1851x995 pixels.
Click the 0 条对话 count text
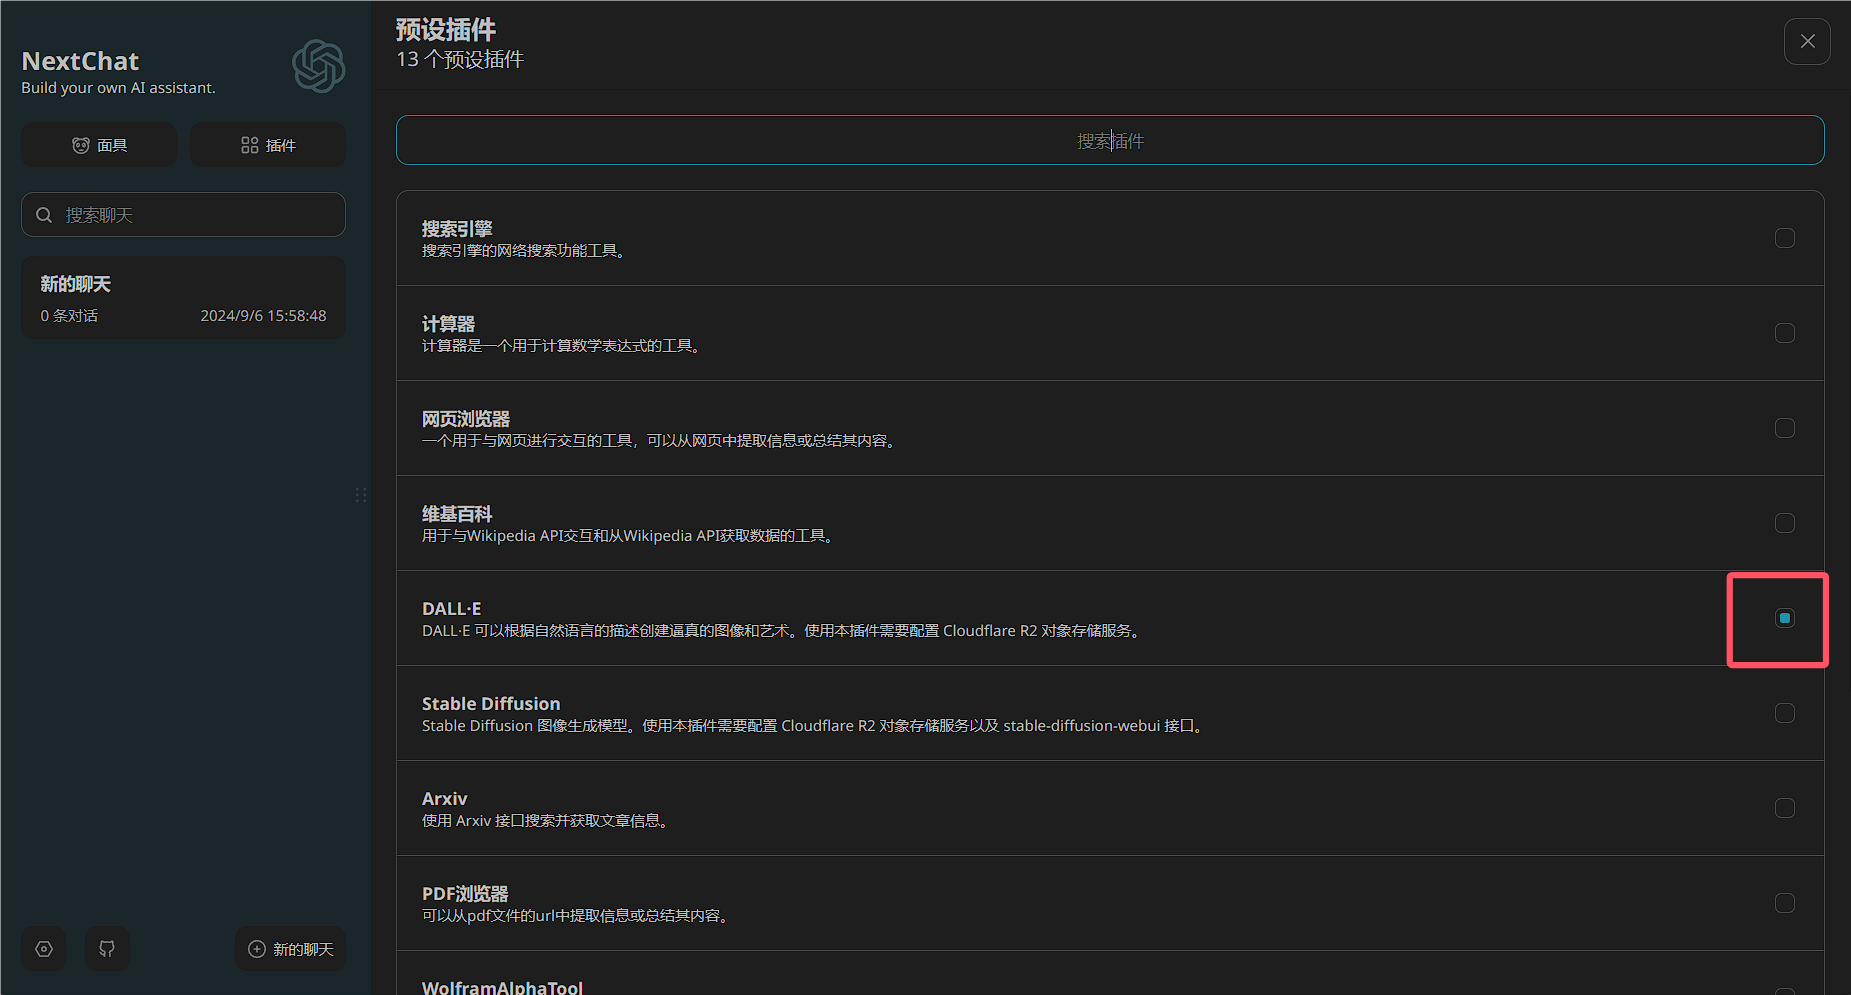[x=69, y=316]
